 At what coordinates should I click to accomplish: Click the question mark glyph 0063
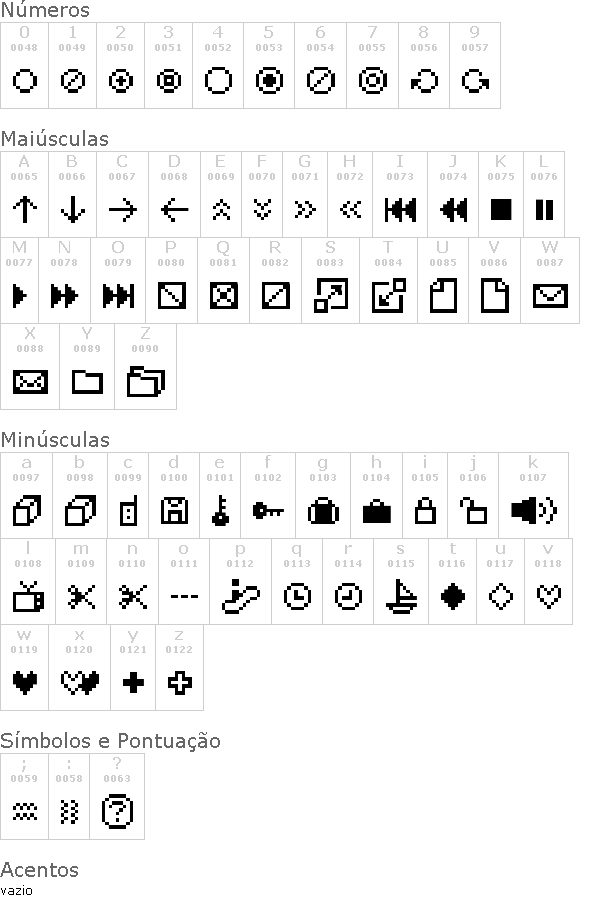click(x=117, y=811)
